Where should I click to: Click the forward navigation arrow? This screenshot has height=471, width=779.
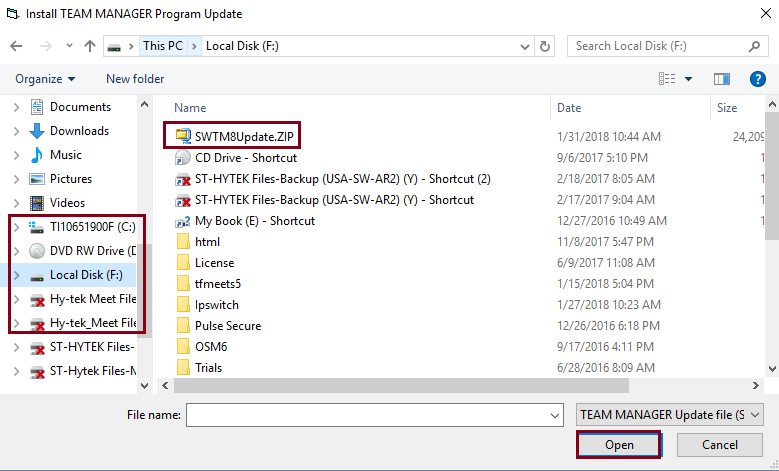45,46
